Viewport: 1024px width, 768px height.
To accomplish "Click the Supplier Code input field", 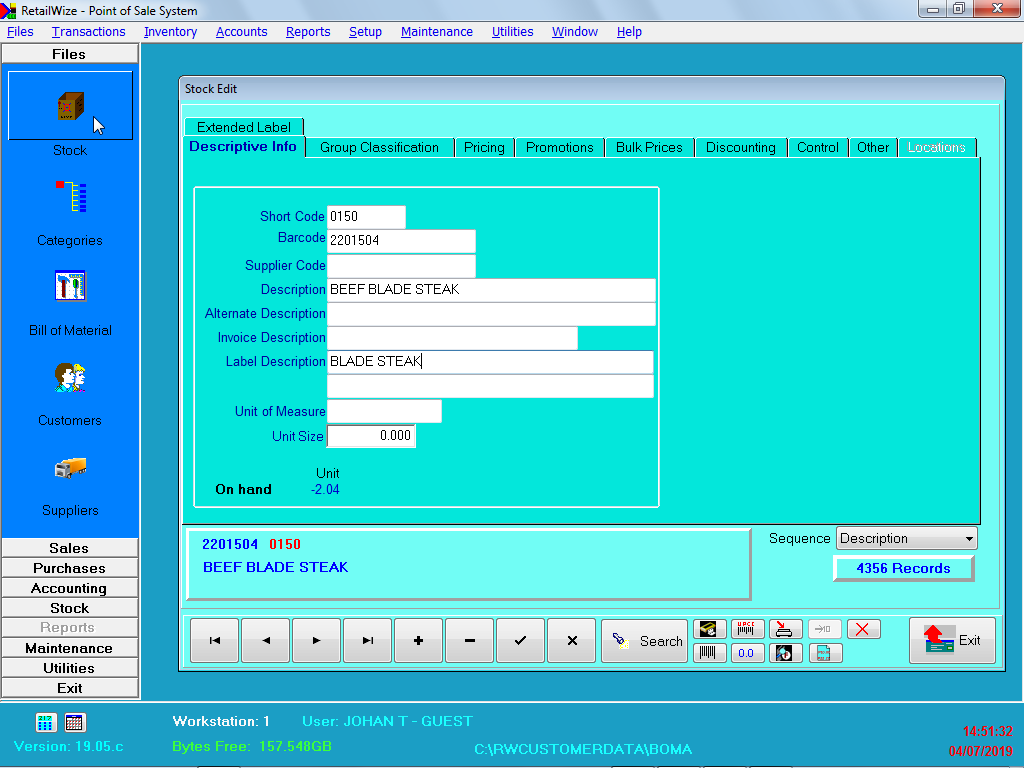I will point(401,266).
